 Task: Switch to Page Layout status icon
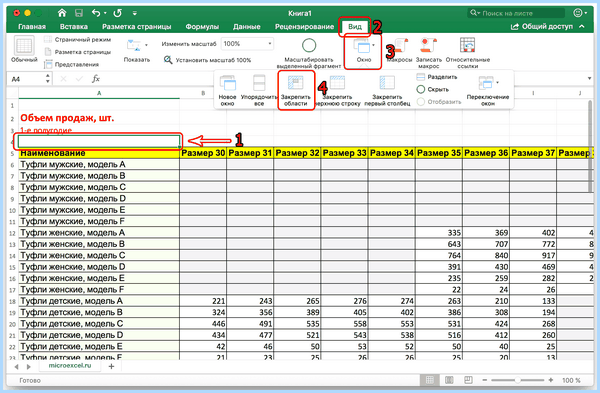pyautogui.click(x=449, y=380)
